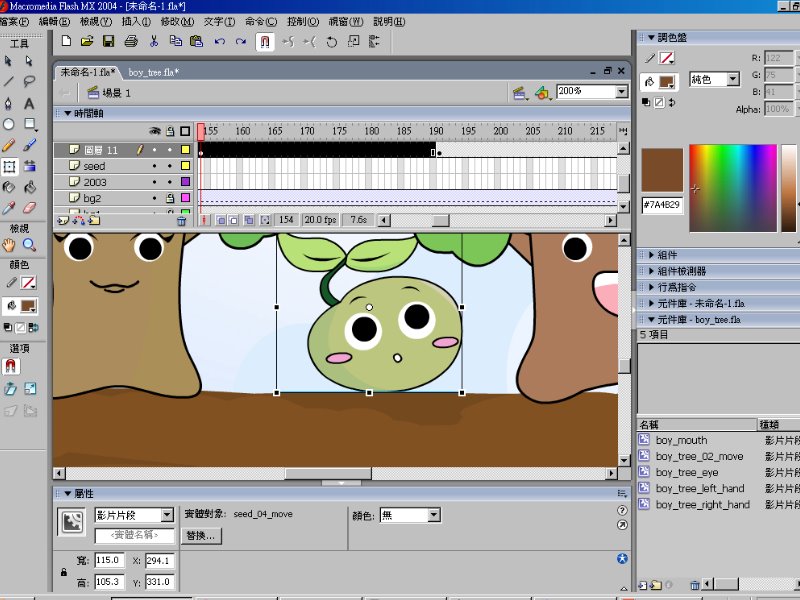Pick the Eyedropper tool
The height and width of the screenshot is (600, 800).
[x=8, y=208]
